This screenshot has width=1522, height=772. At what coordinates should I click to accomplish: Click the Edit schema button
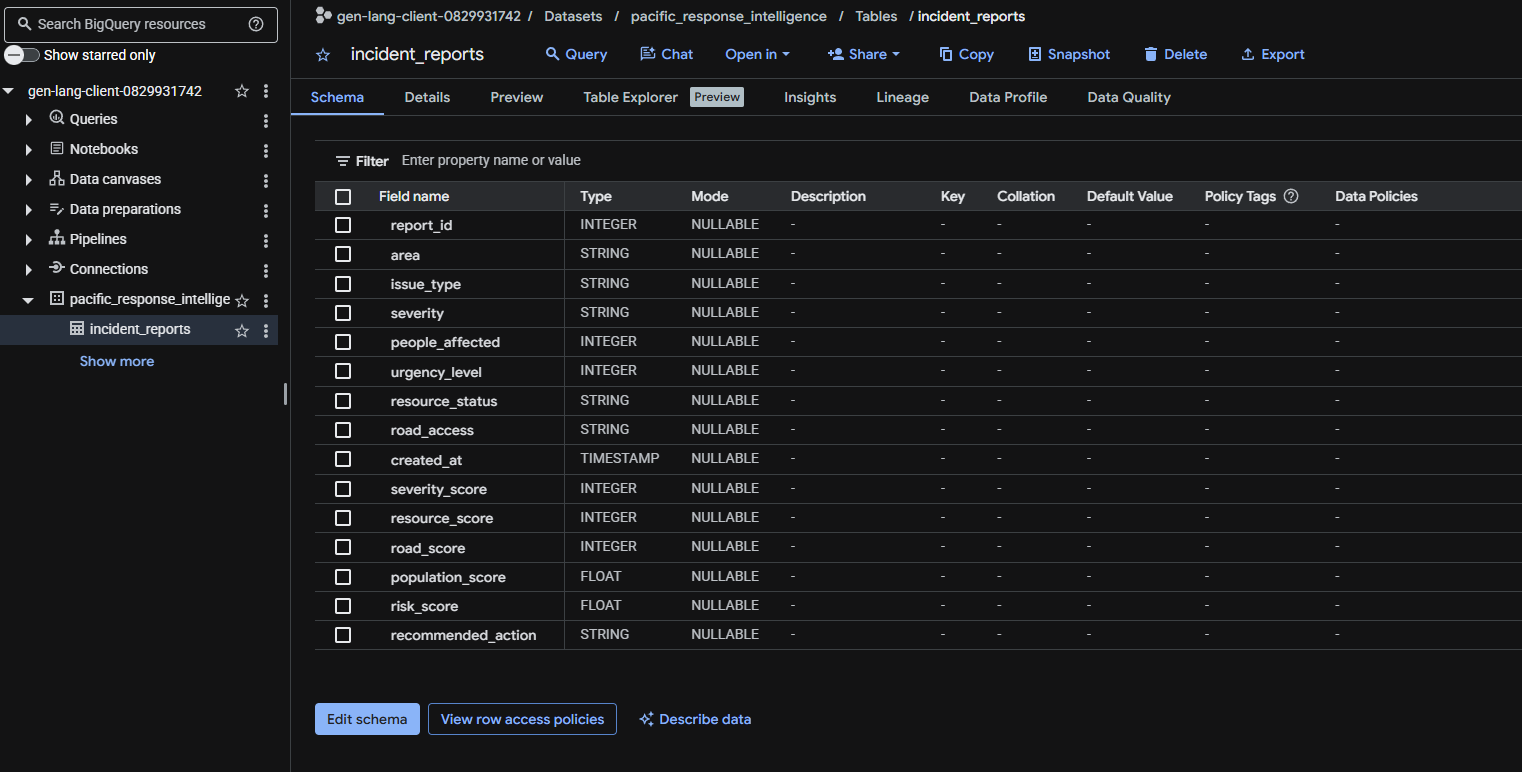click(367, 719)
